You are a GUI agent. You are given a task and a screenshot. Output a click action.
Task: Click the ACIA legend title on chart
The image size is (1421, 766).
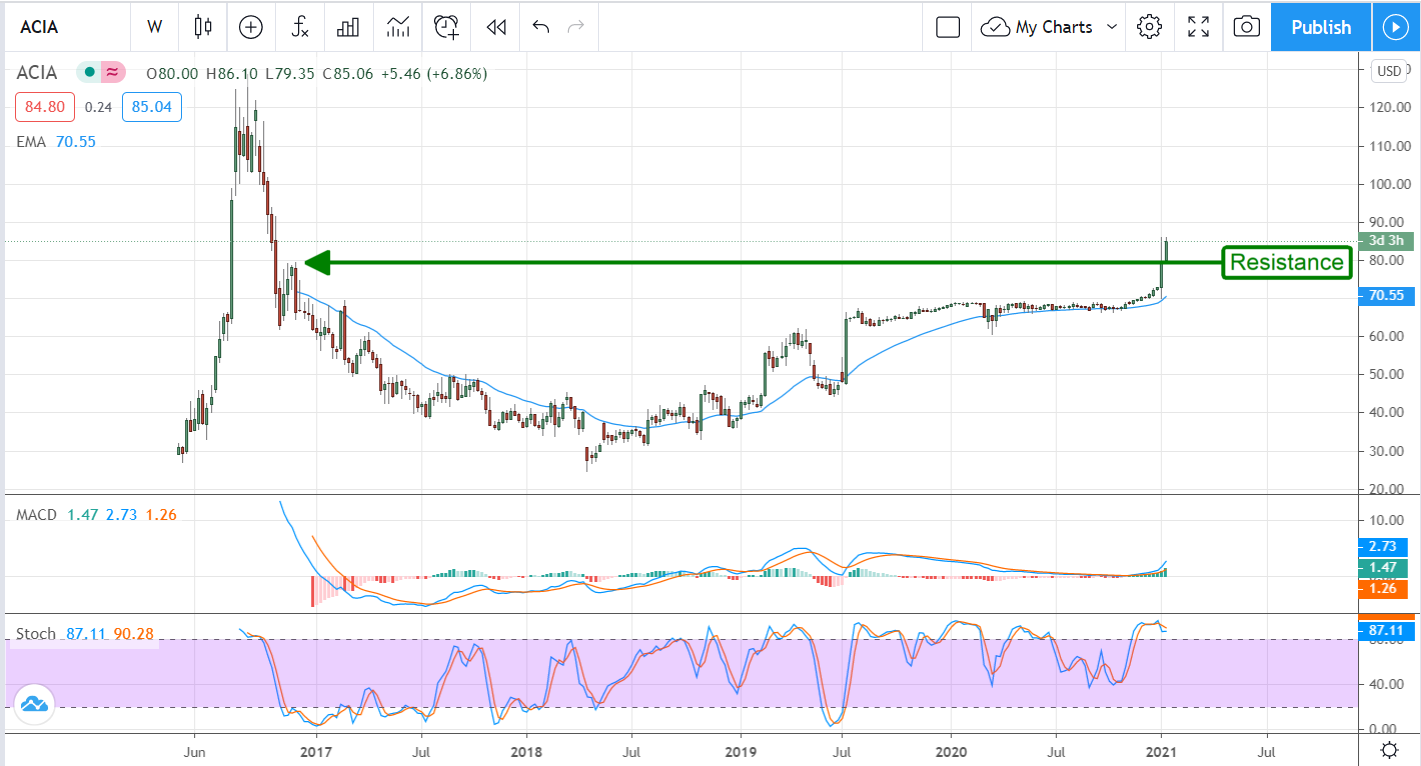[x=37, y=73]
